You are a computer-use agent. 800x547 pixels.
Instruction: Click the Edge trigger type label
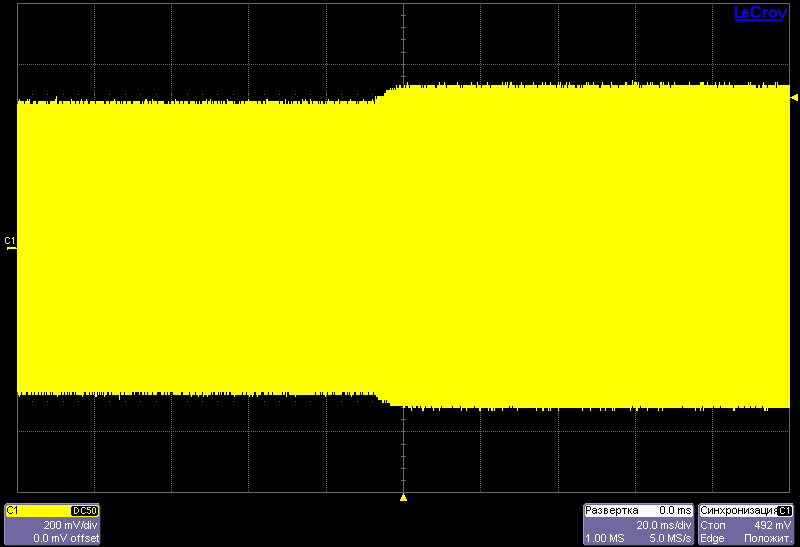(x=712, y=538)
